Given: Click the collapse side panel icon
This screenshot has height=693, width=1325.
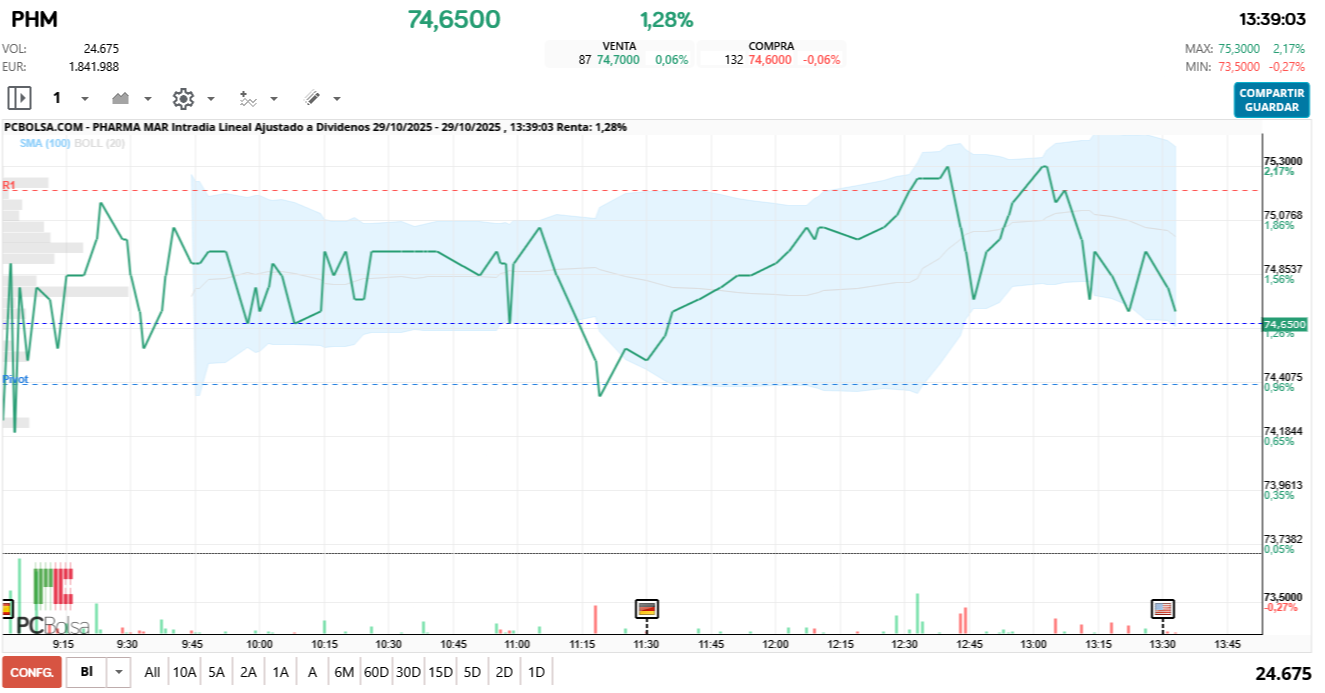Looking at the screenshot, I should coord(20,98).
